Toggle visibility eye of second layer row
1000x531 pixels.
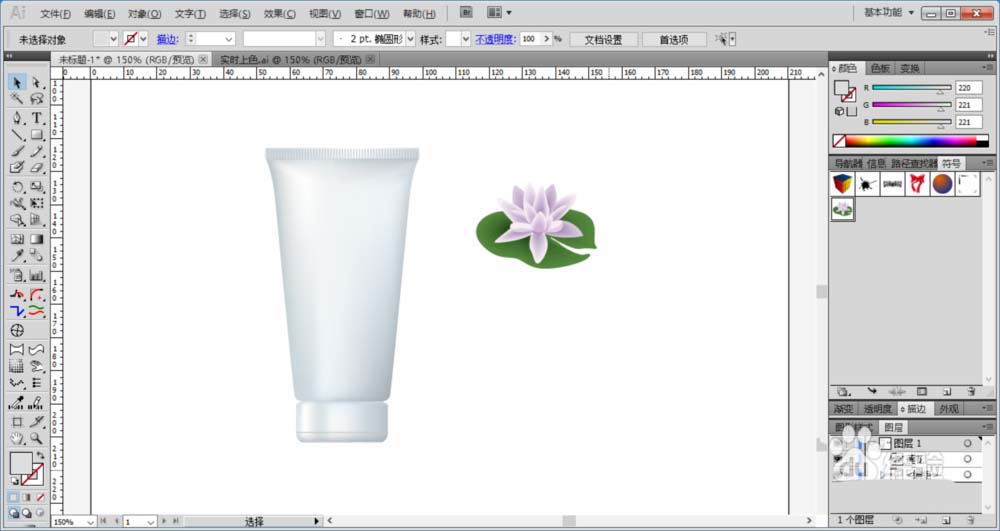[x=838, y=459]
